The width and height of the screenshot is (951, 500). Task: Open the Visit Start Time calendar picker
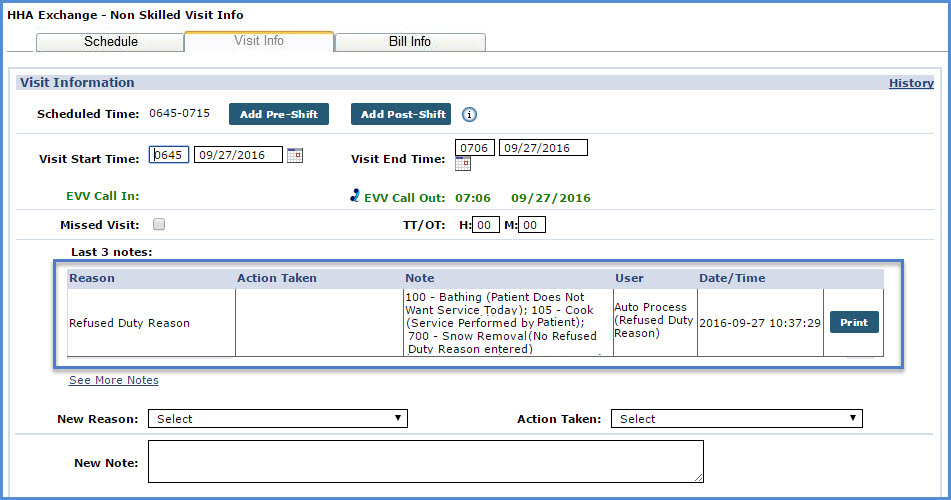(295, 155)
